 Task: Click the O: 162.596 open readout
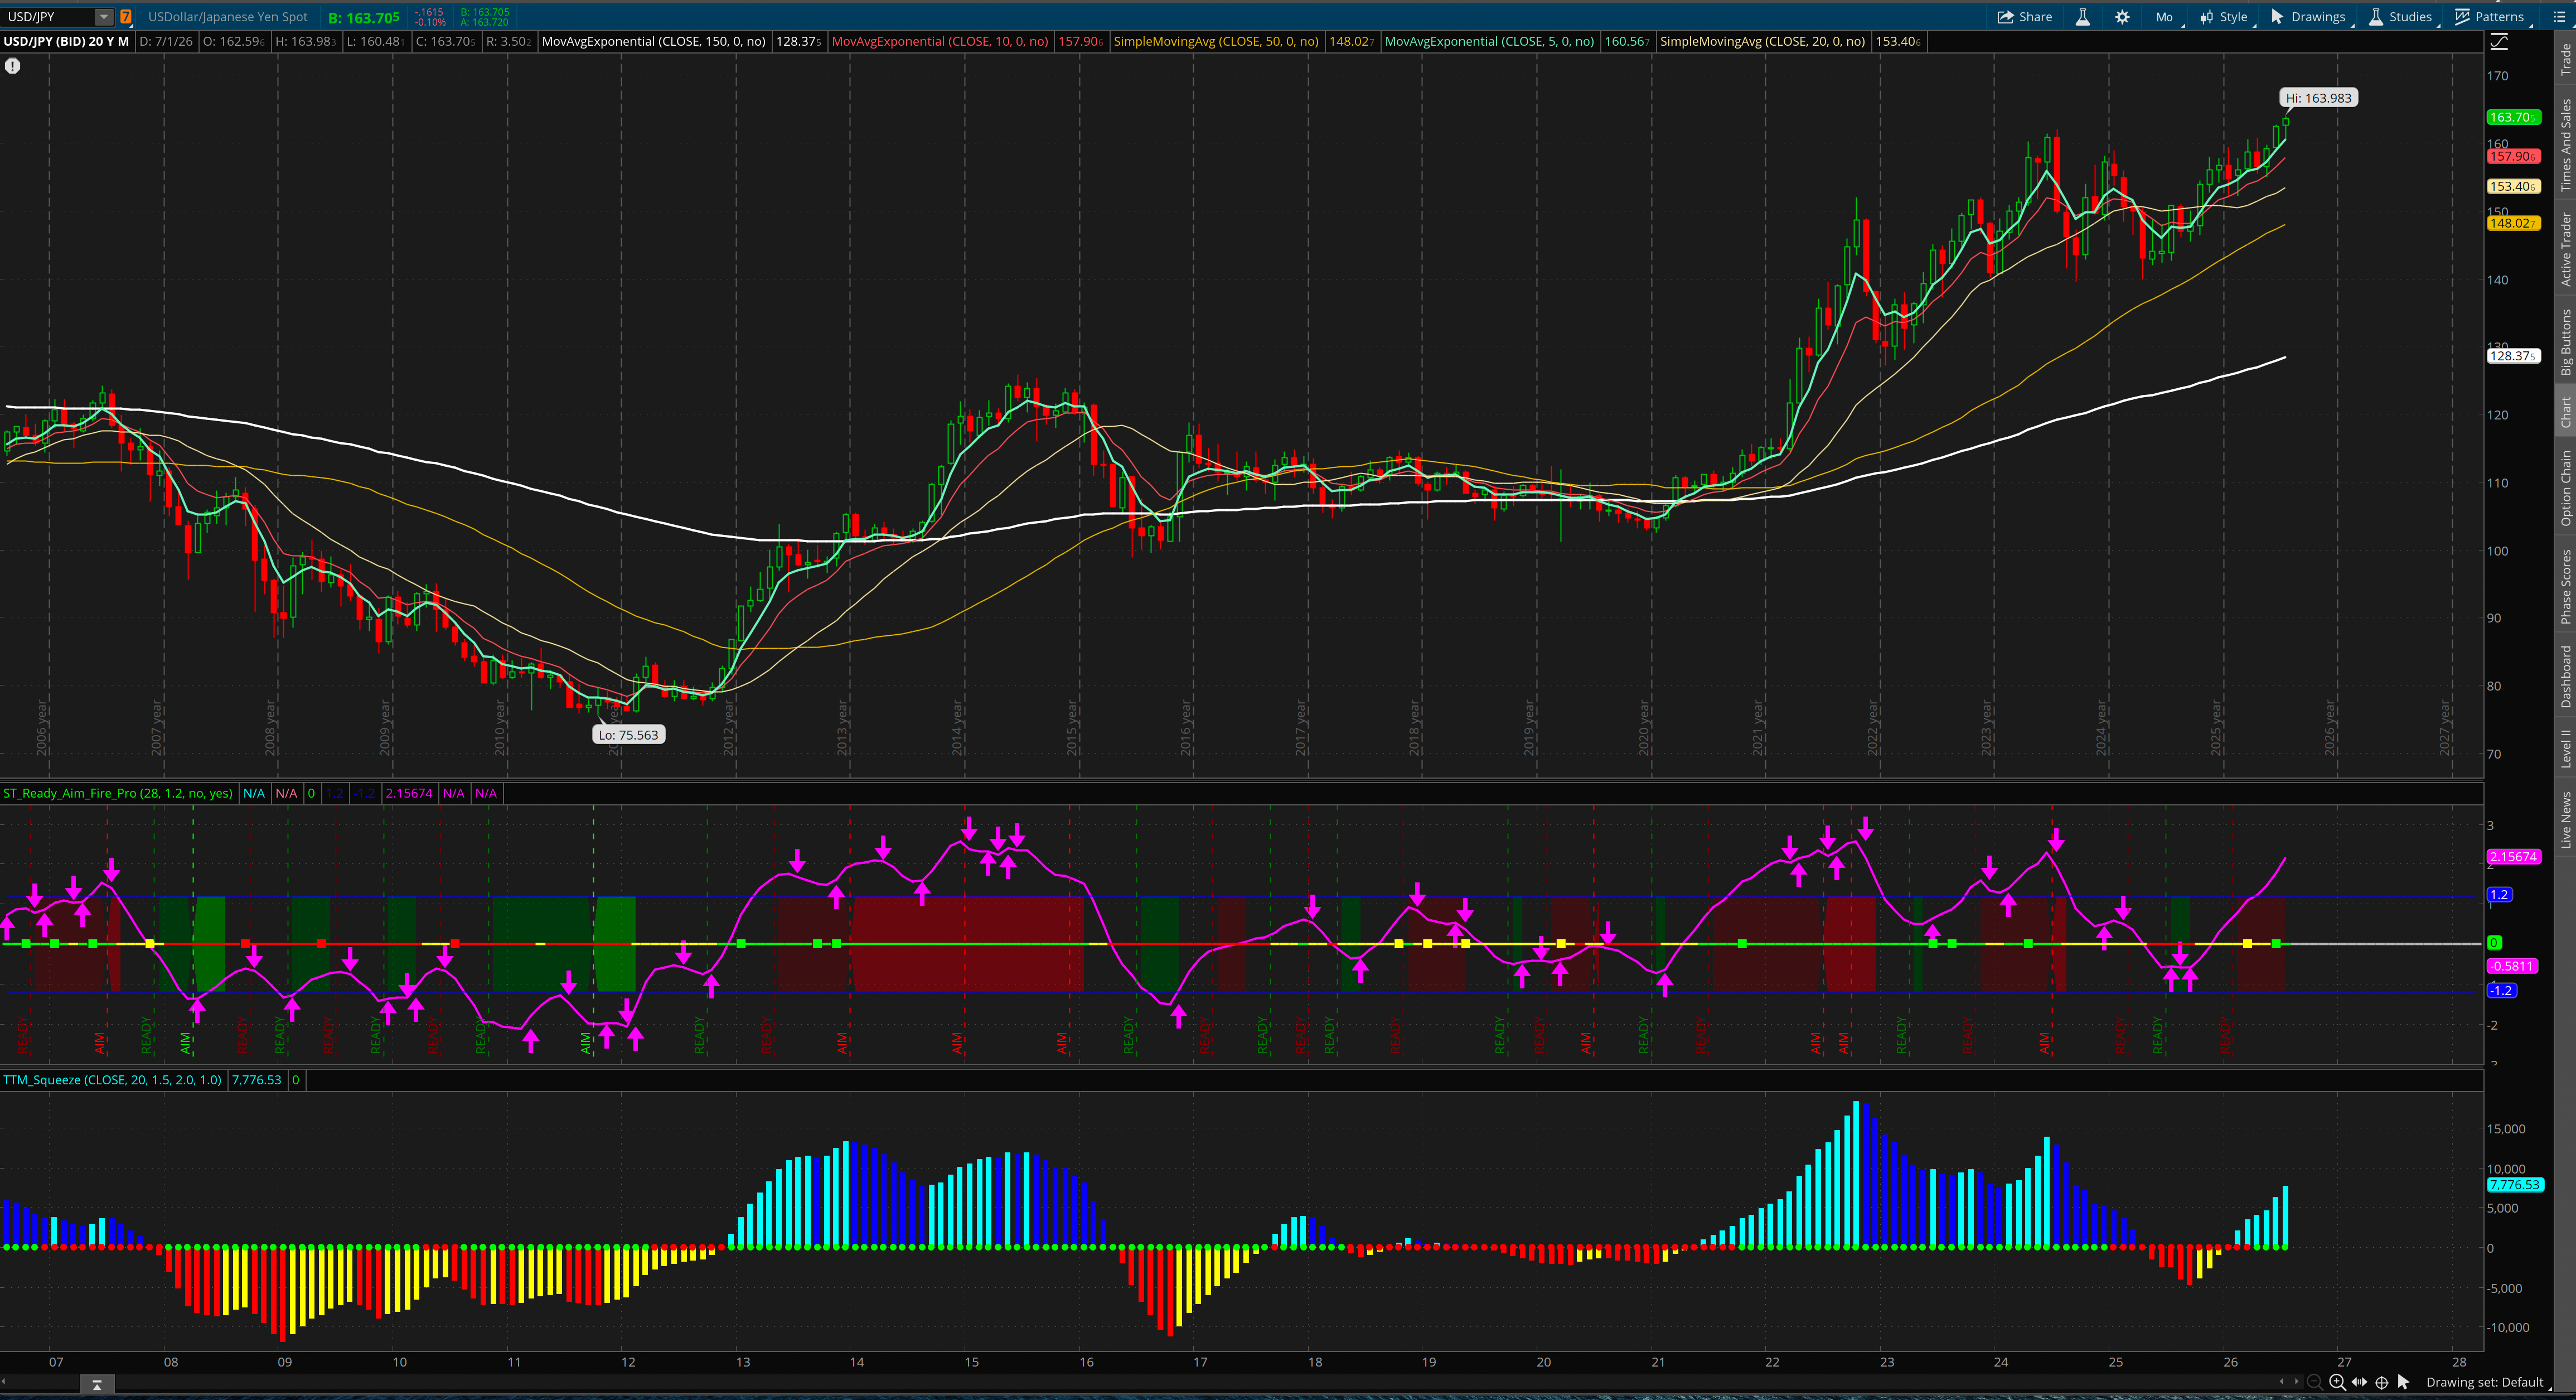click(233, 42)
